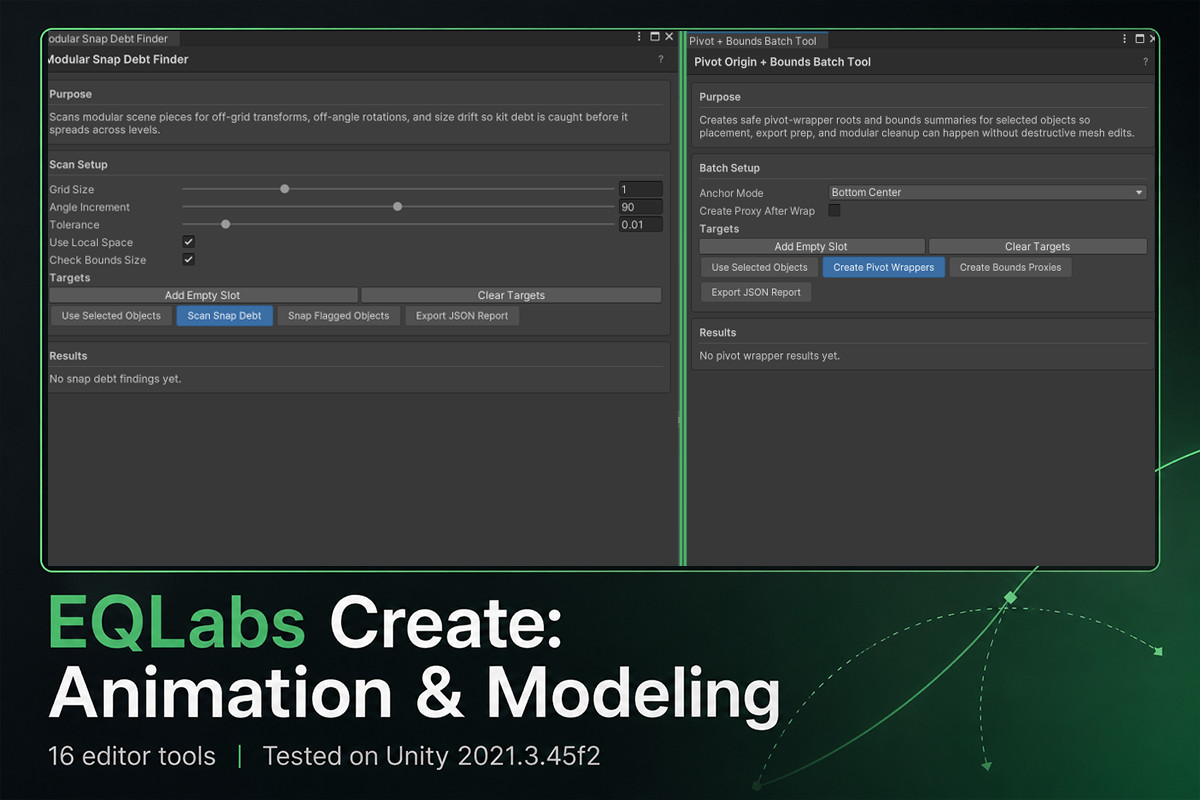Viewport: 1200px width, 800px height.
Task: Click the 'Anchor Mode' label
Action: click(x=731, y=193)
